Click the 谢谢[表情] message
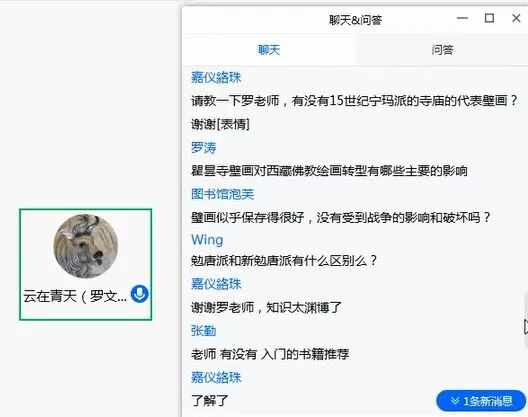 click(x=220, y=124)
